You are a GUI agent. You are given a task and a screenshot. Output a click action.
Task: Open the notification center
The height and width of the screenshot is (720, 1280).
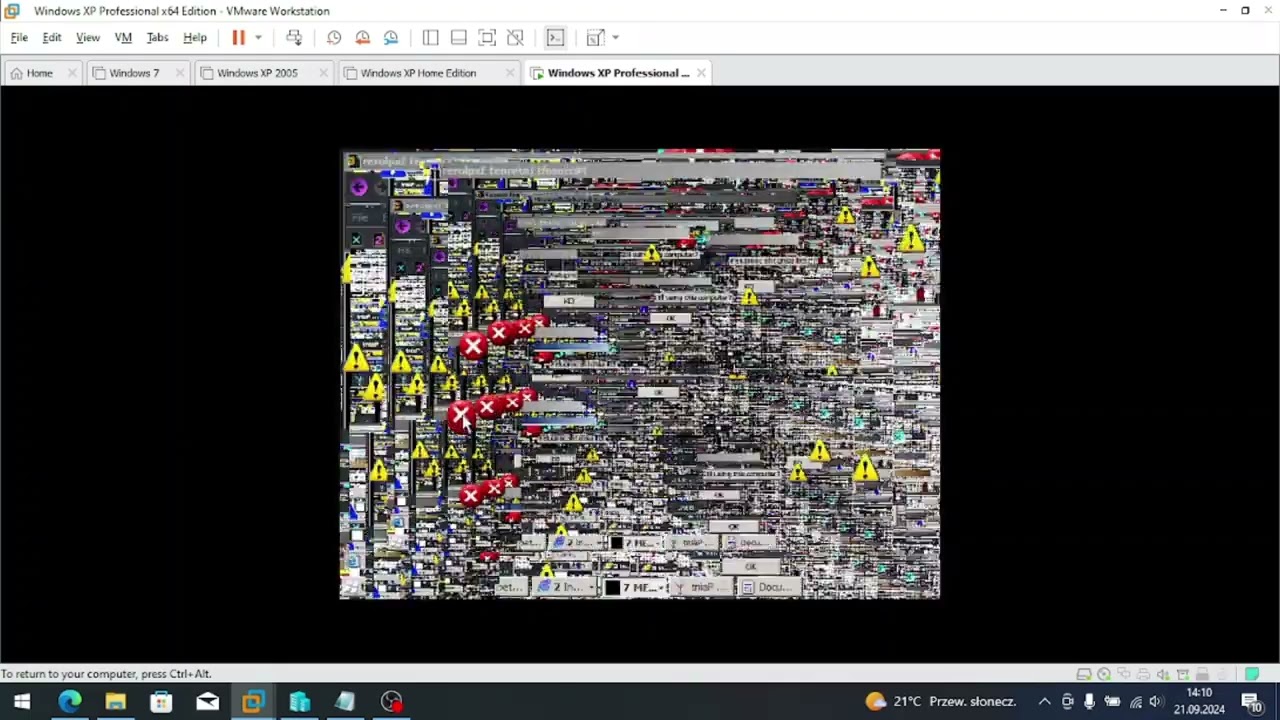pos(1252,702)
